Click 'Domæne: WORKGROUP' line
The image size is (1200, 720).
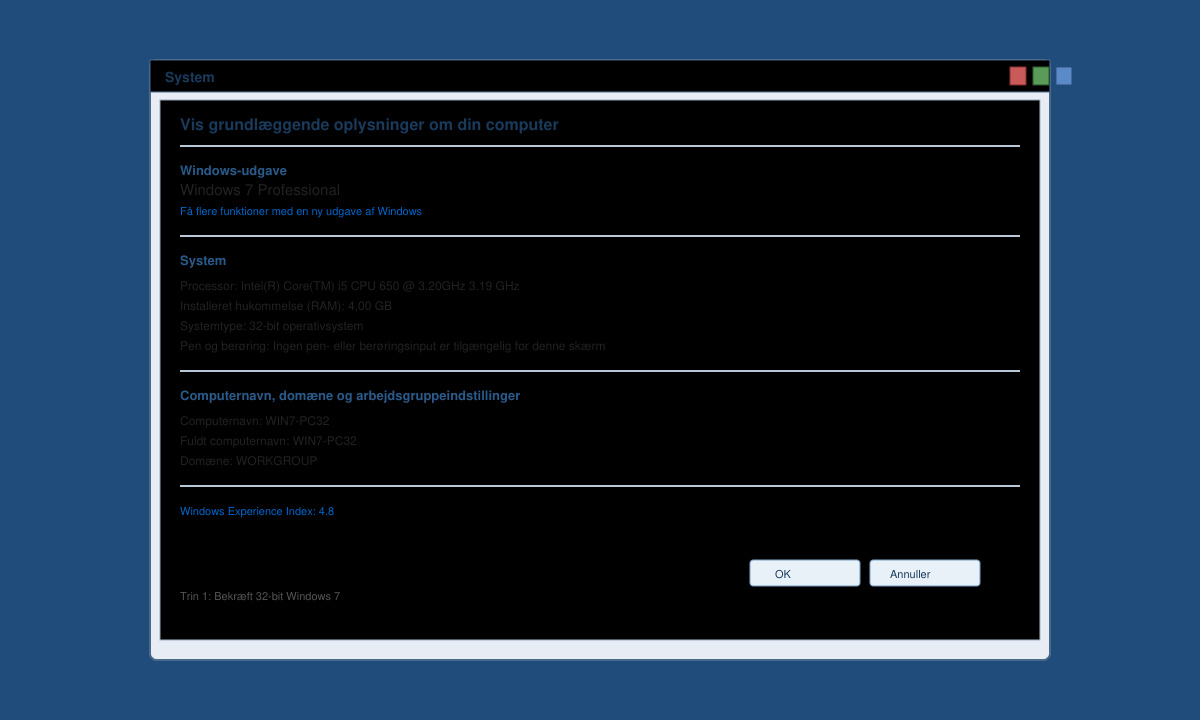click(249, 461)
